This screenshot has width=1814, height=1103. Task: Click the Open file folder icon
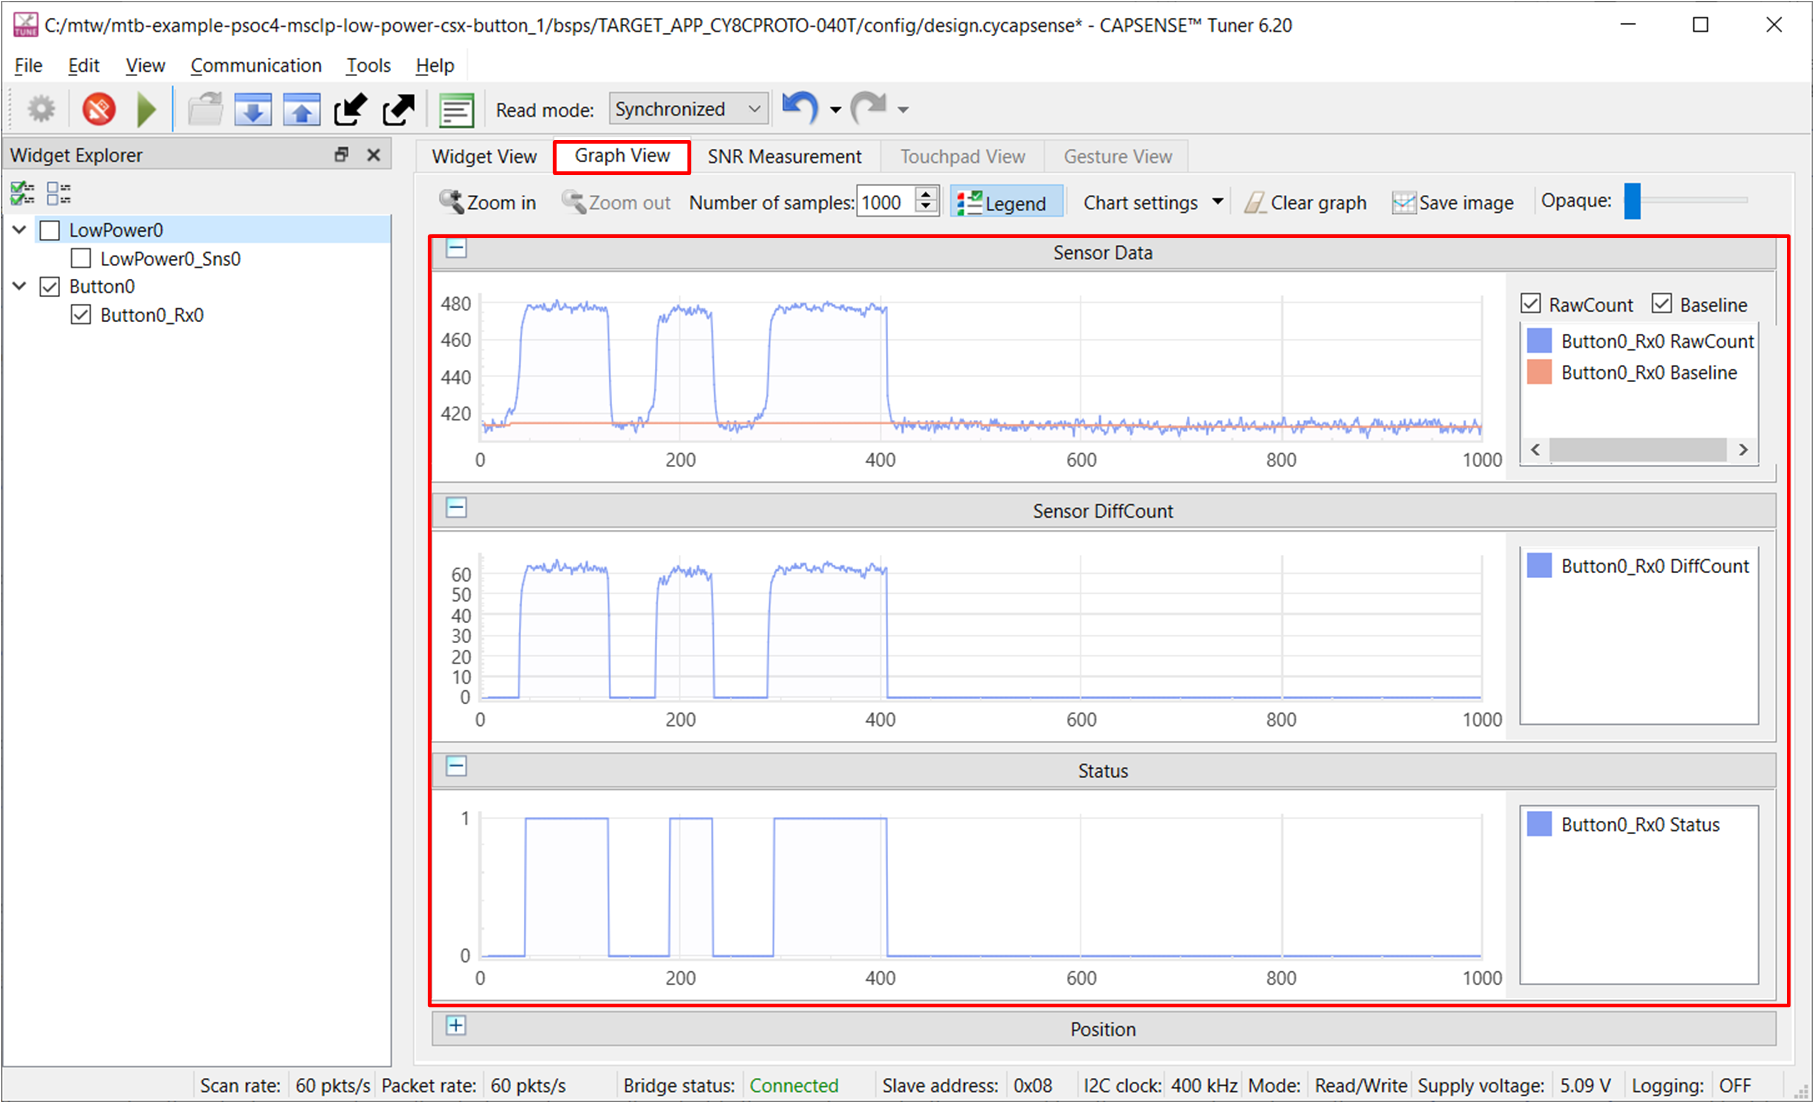pyautogui.click(x=206, y=109)
